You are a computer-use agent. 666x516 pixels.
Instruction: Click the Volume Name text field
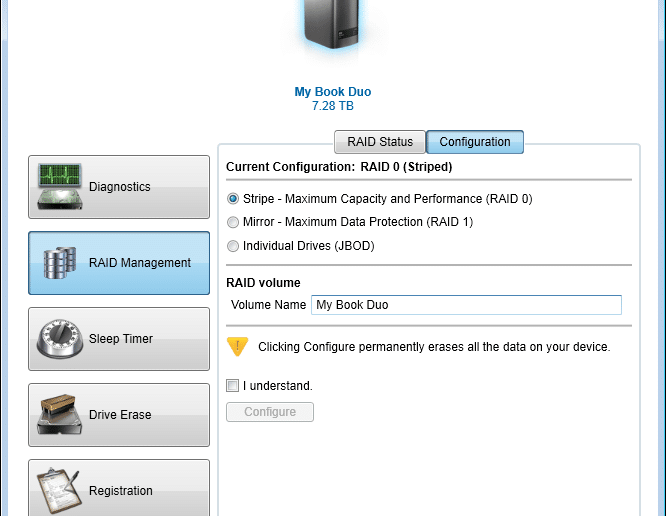pyautogui.click(x=466, y=305)
